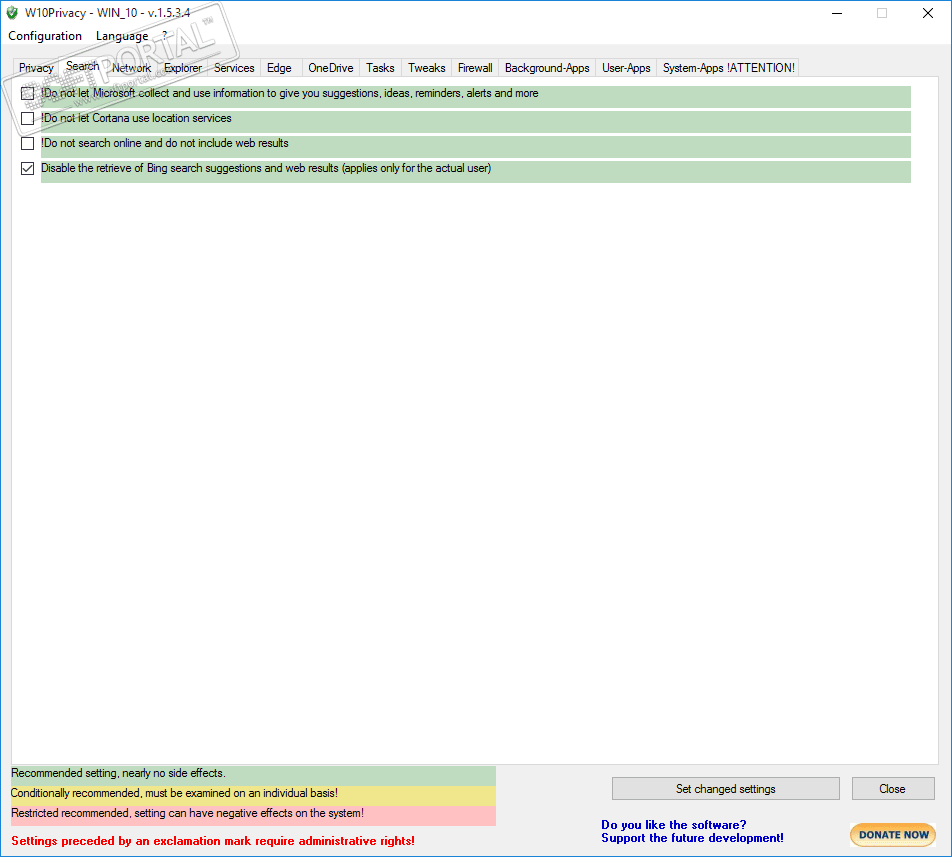Click the Set changed settings button

[x=726, y=788]
